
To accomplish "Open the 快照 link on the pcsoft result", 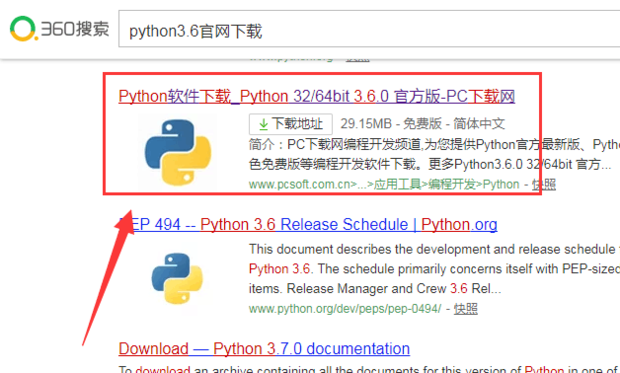I will coord(544,184).
